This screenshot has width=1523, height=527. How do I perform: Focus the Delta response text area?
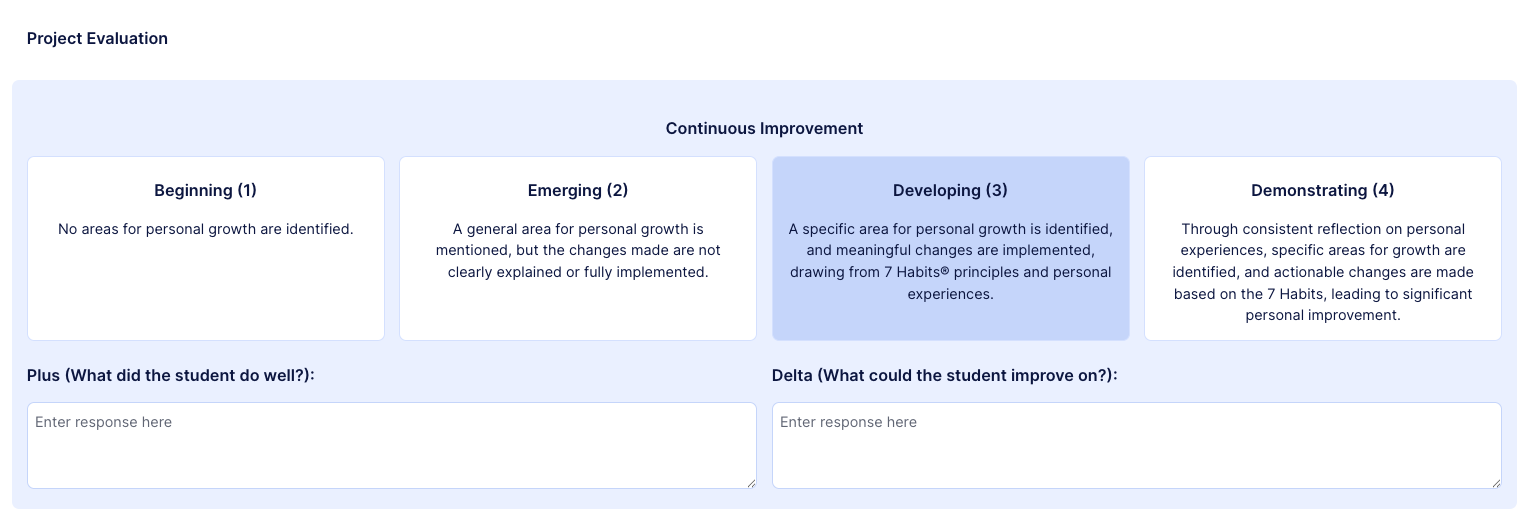1136,445
